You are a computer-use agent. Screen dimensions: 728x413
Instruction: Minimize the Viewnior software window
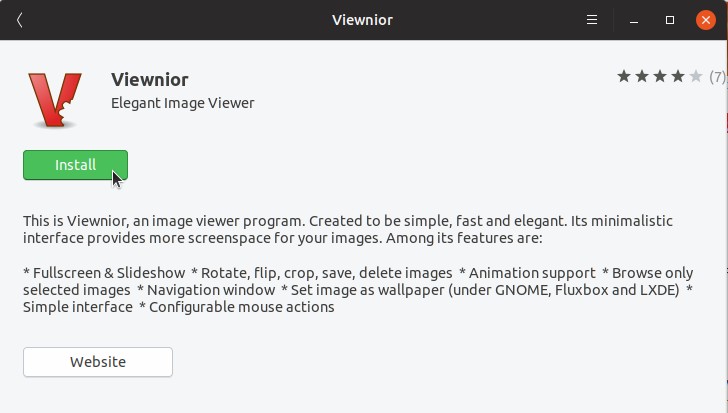634,20
